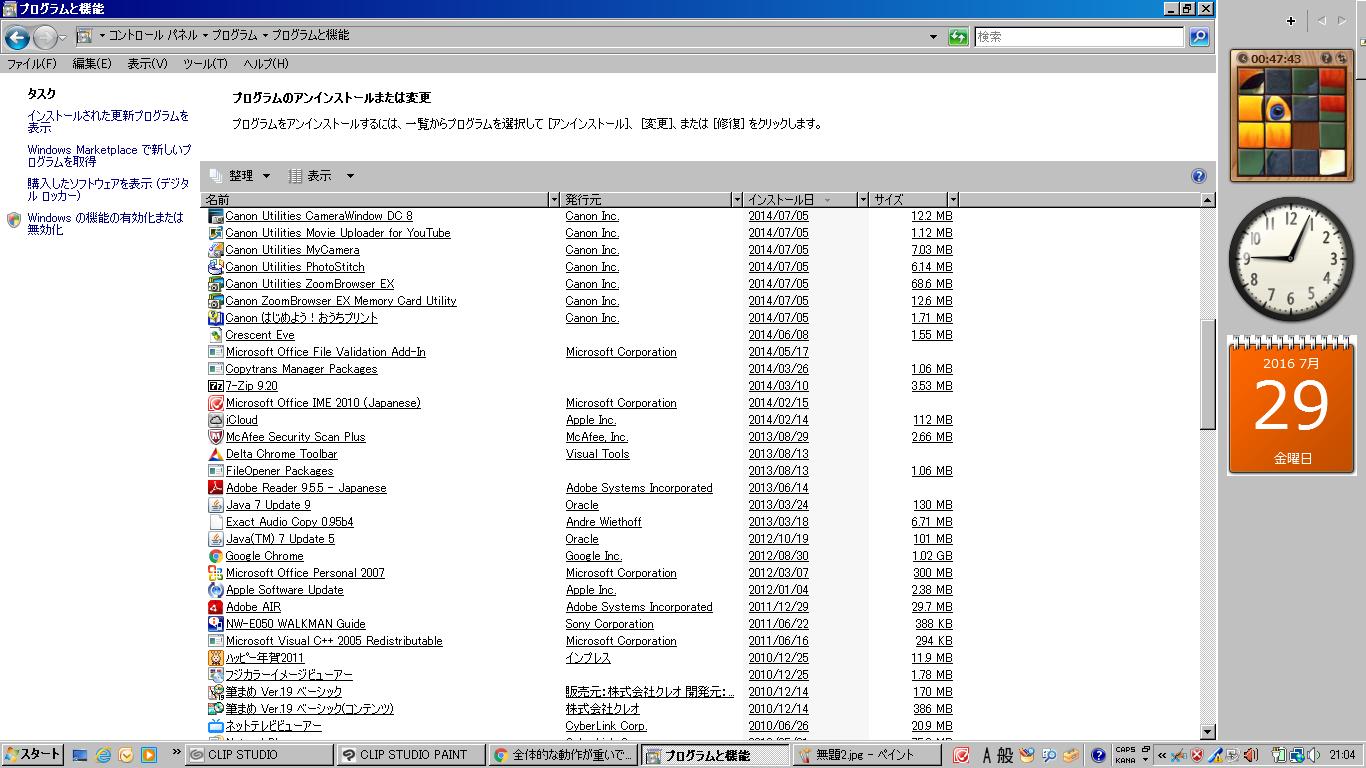This screenshot has width=1366, height=768.
Task: Click the Crescent Eve program icon
Action: pos(215,335)
